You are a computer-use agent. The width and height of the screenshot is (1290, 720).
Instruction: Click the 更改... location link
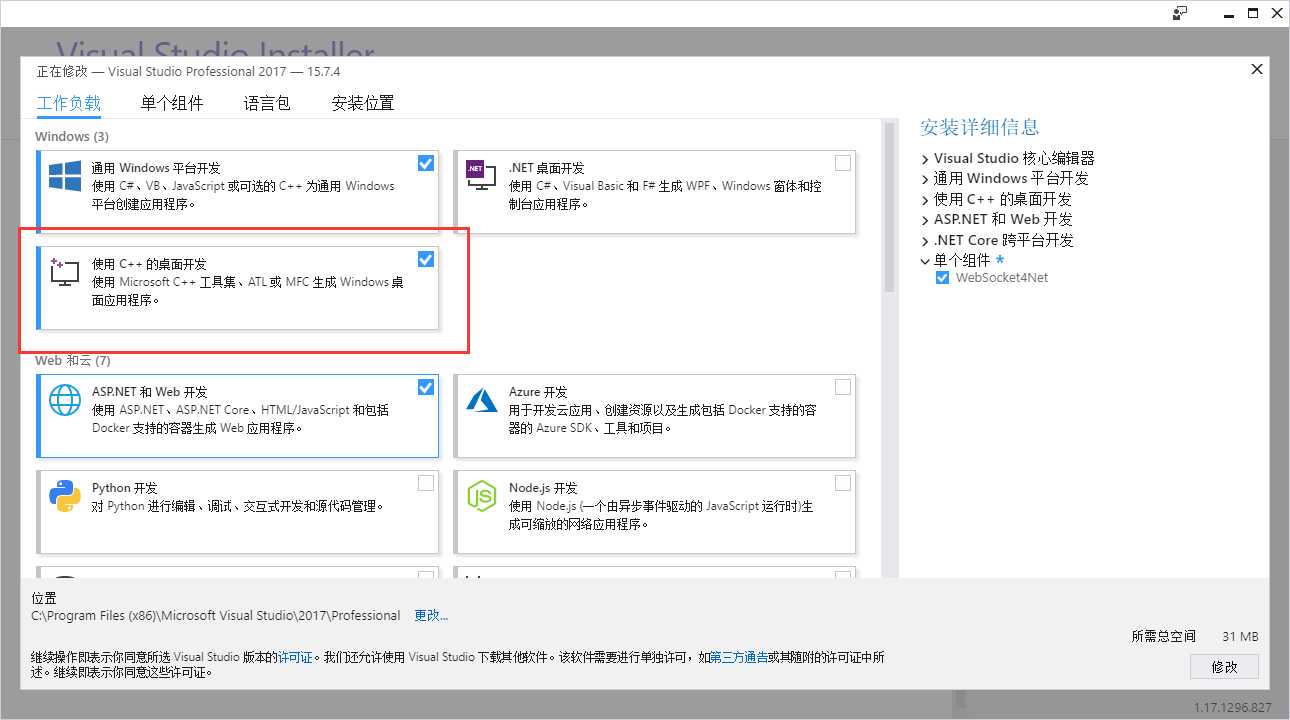431,616
